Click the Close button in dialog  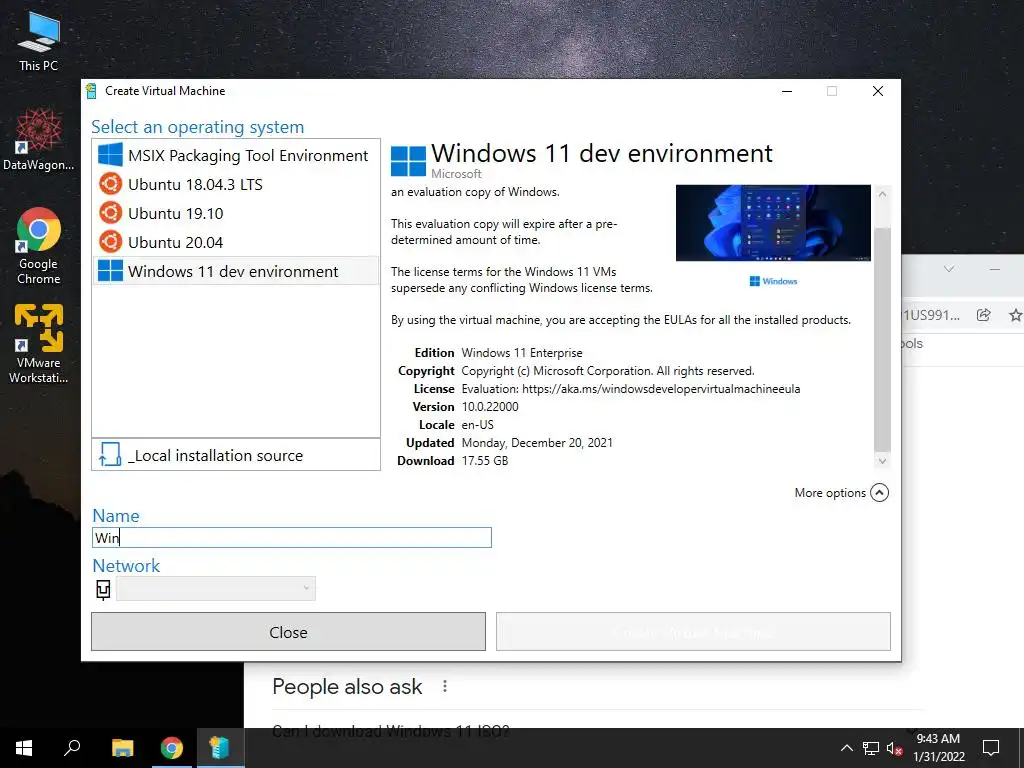tap(288, 632)
